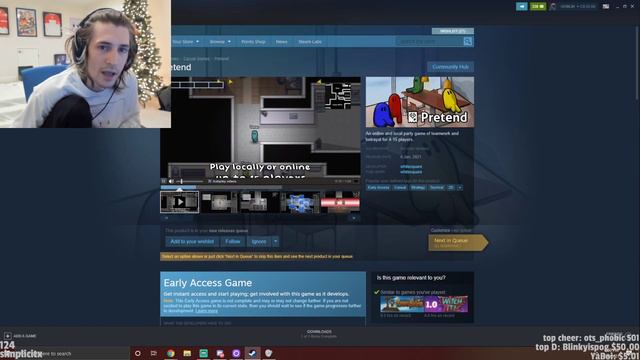Viewport: 640px width, 360px height.
Task: Select the video thumbnail with play icon
Action: tap(180, 202)
